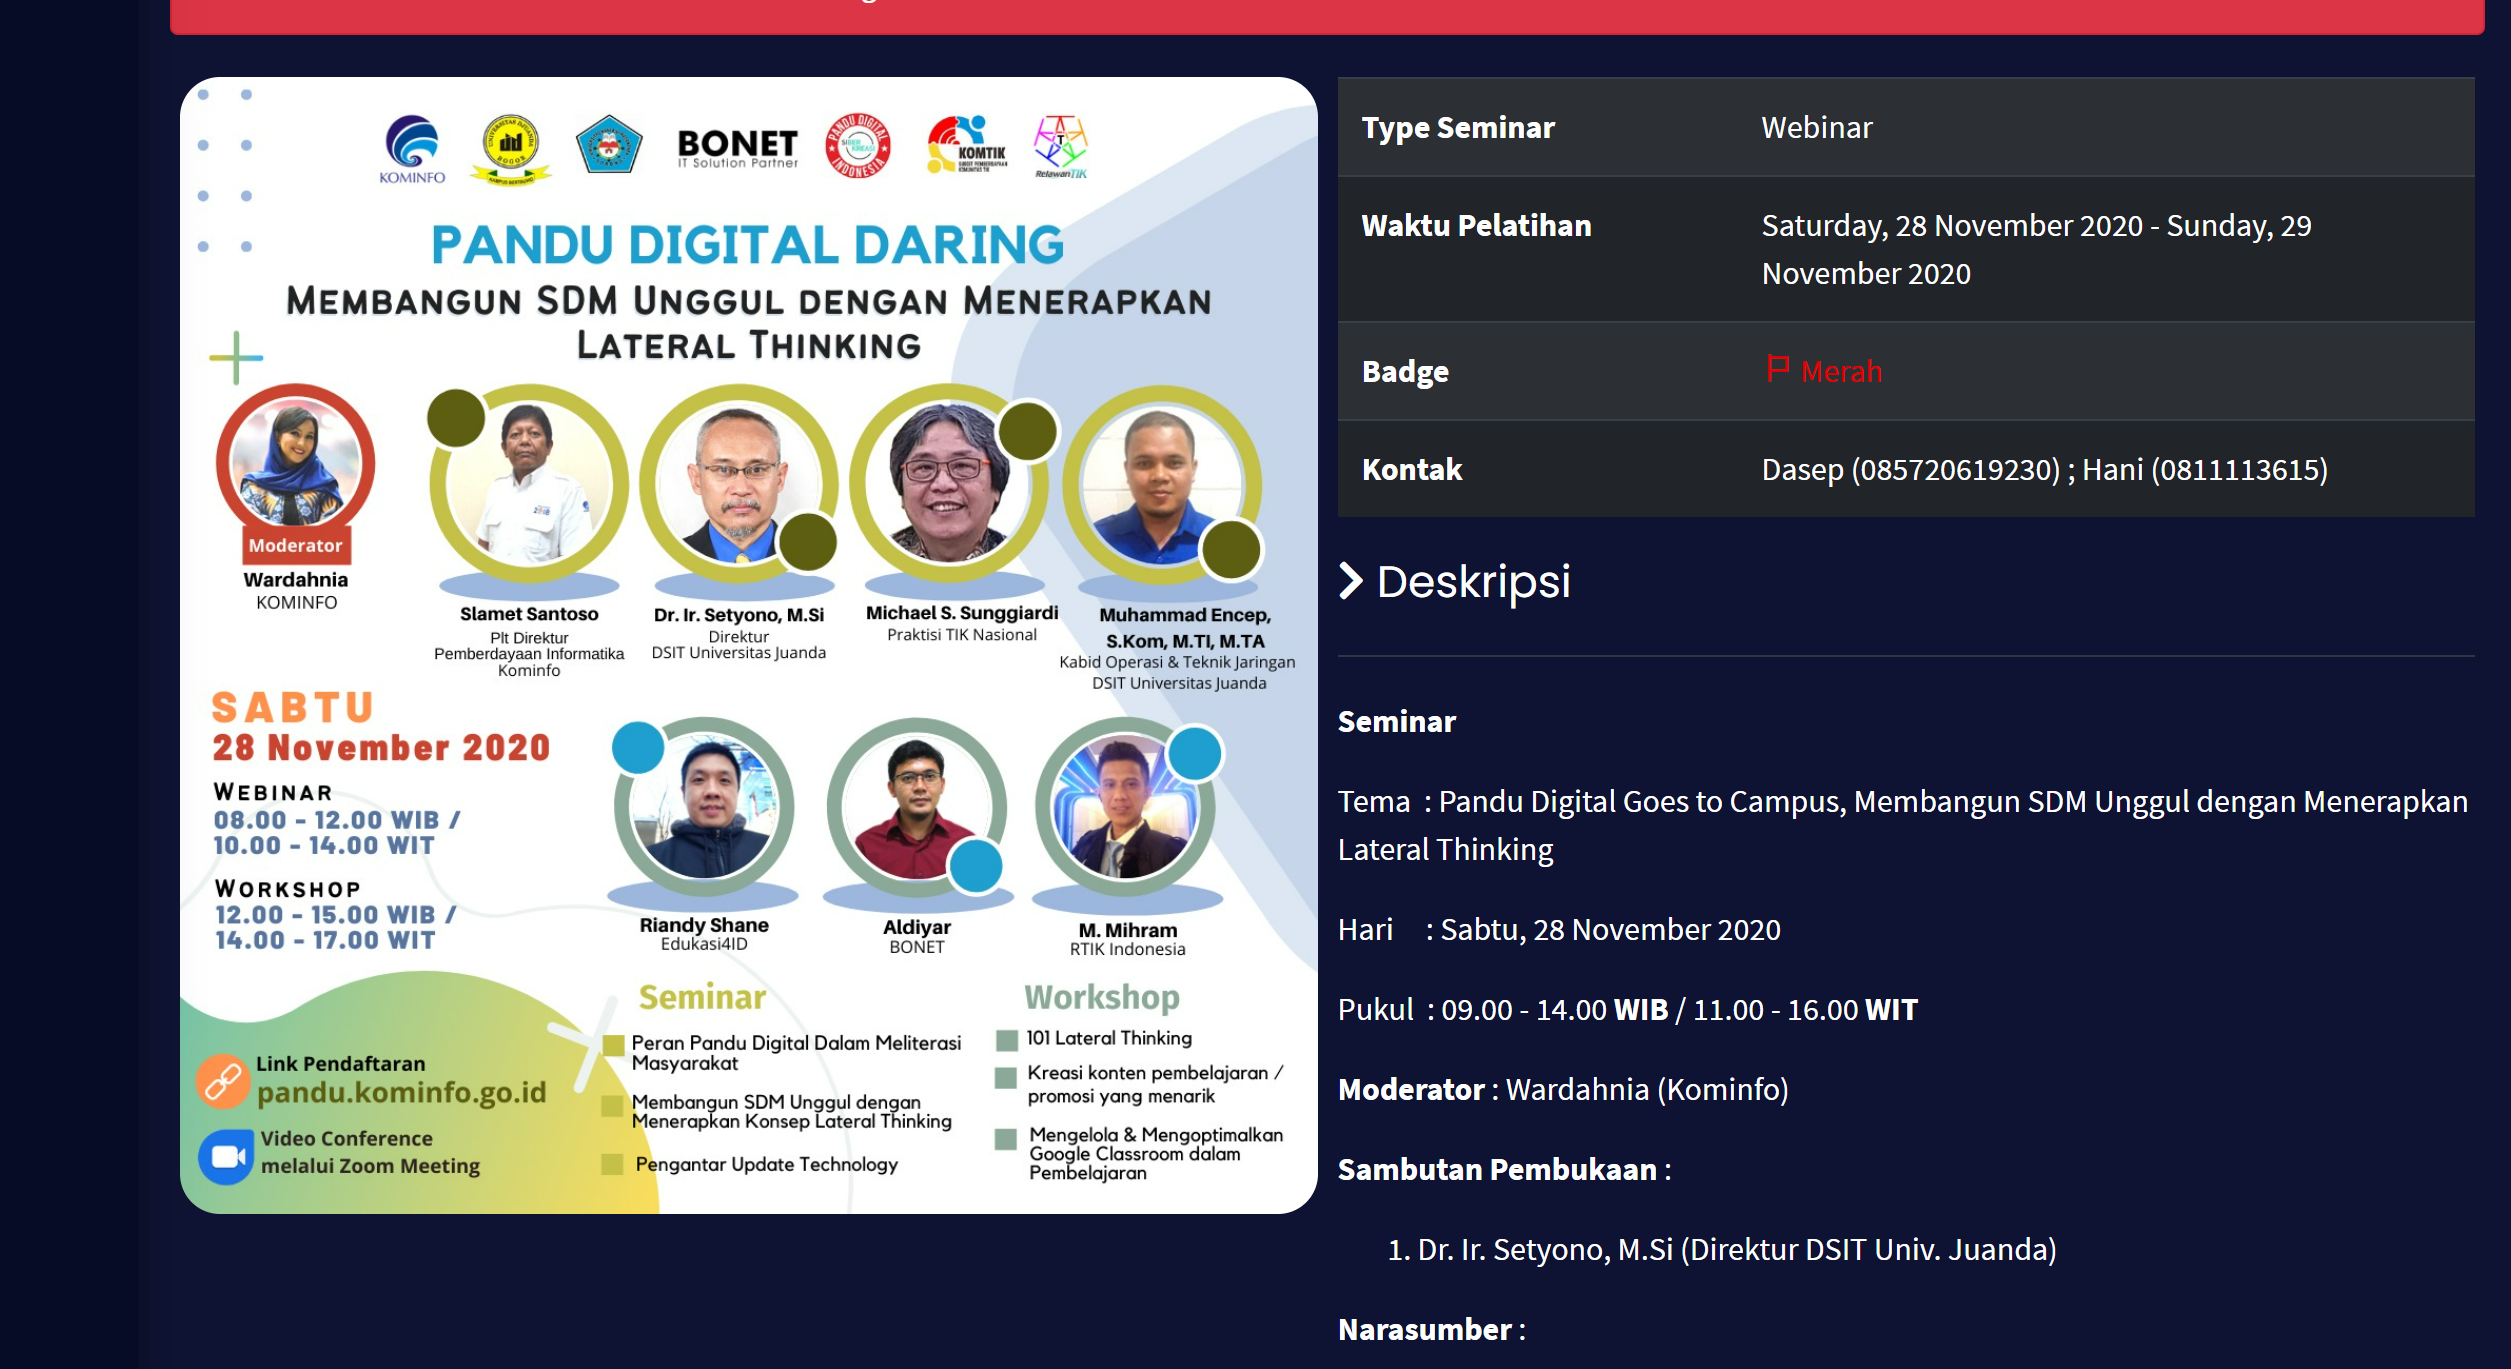Click the Webinar seminar type value

click(1816, 127)
